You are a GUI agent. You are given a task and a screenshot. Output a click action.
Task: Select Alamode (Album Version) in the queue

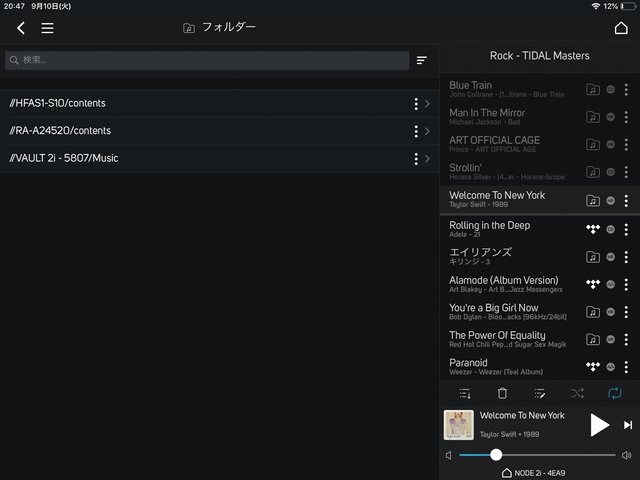(x=505, y=284)
